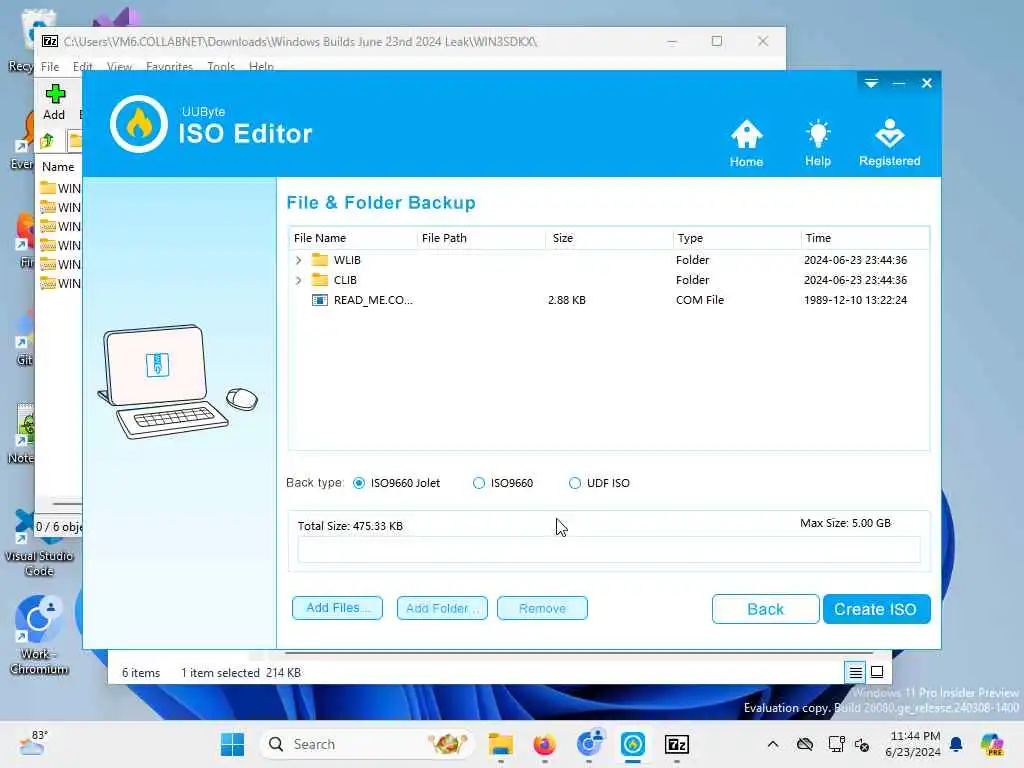Go Back to the previous screen
Viewport: 1024px width, 768px height.
pyautogui.click(x=765, y=609)
